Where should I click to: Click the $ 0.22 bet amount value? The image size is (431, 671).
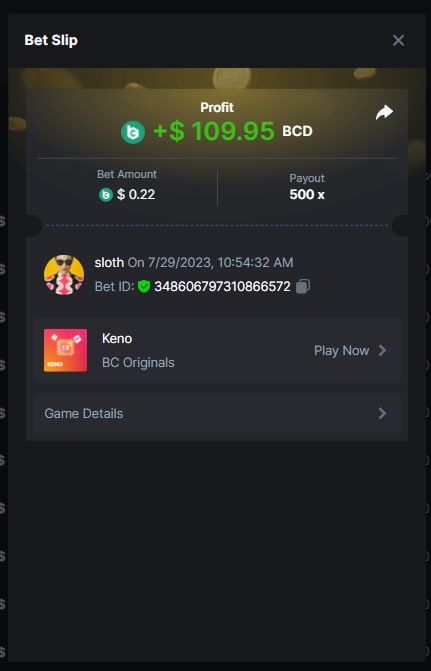point(136,195)
